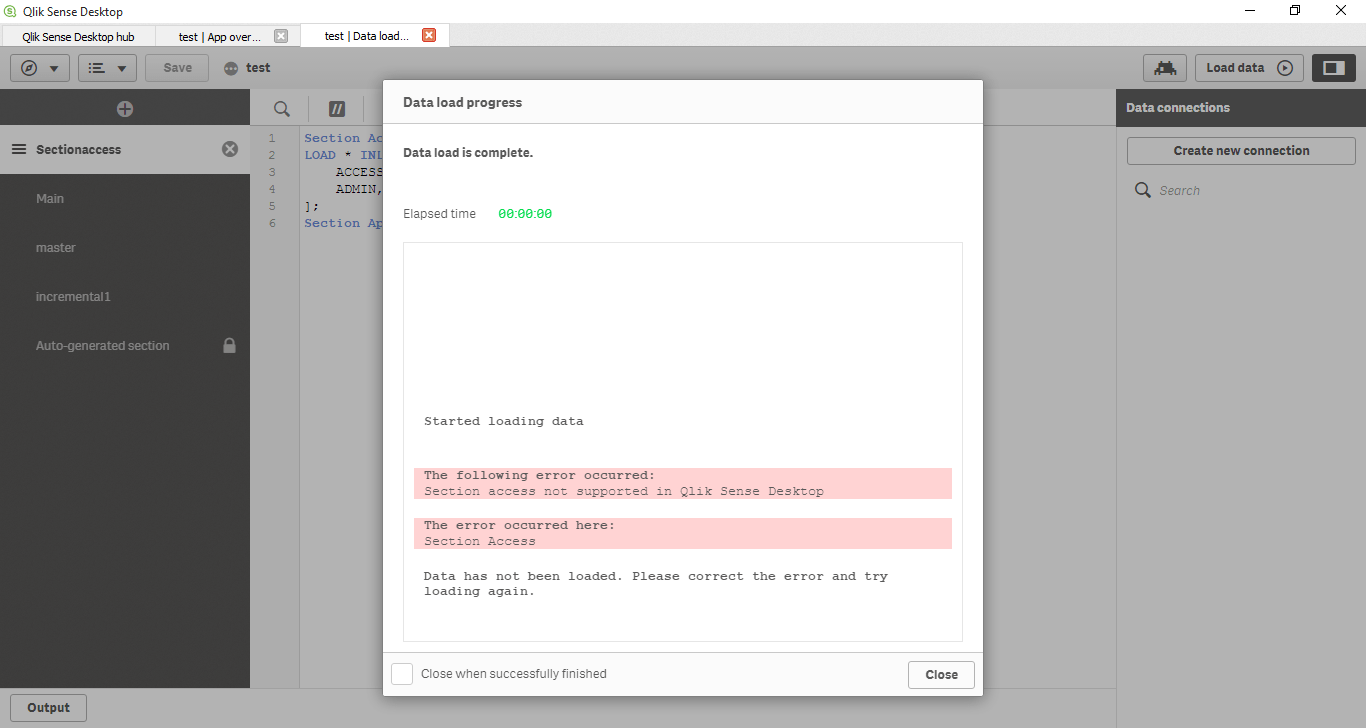
Task: Open the global list menu dropdown
Action: tap(107, 68)
